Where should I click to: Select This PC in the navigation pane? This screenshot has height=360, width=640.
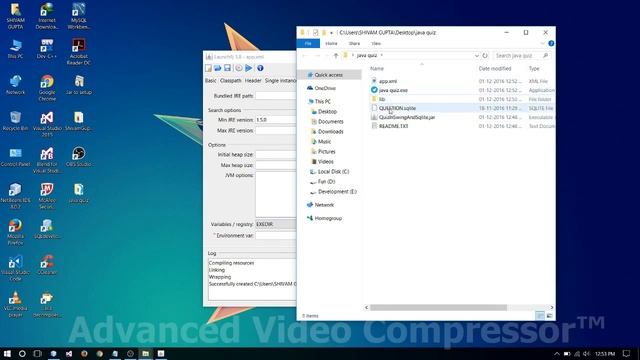pyautogui.click(x=322, y=102)
